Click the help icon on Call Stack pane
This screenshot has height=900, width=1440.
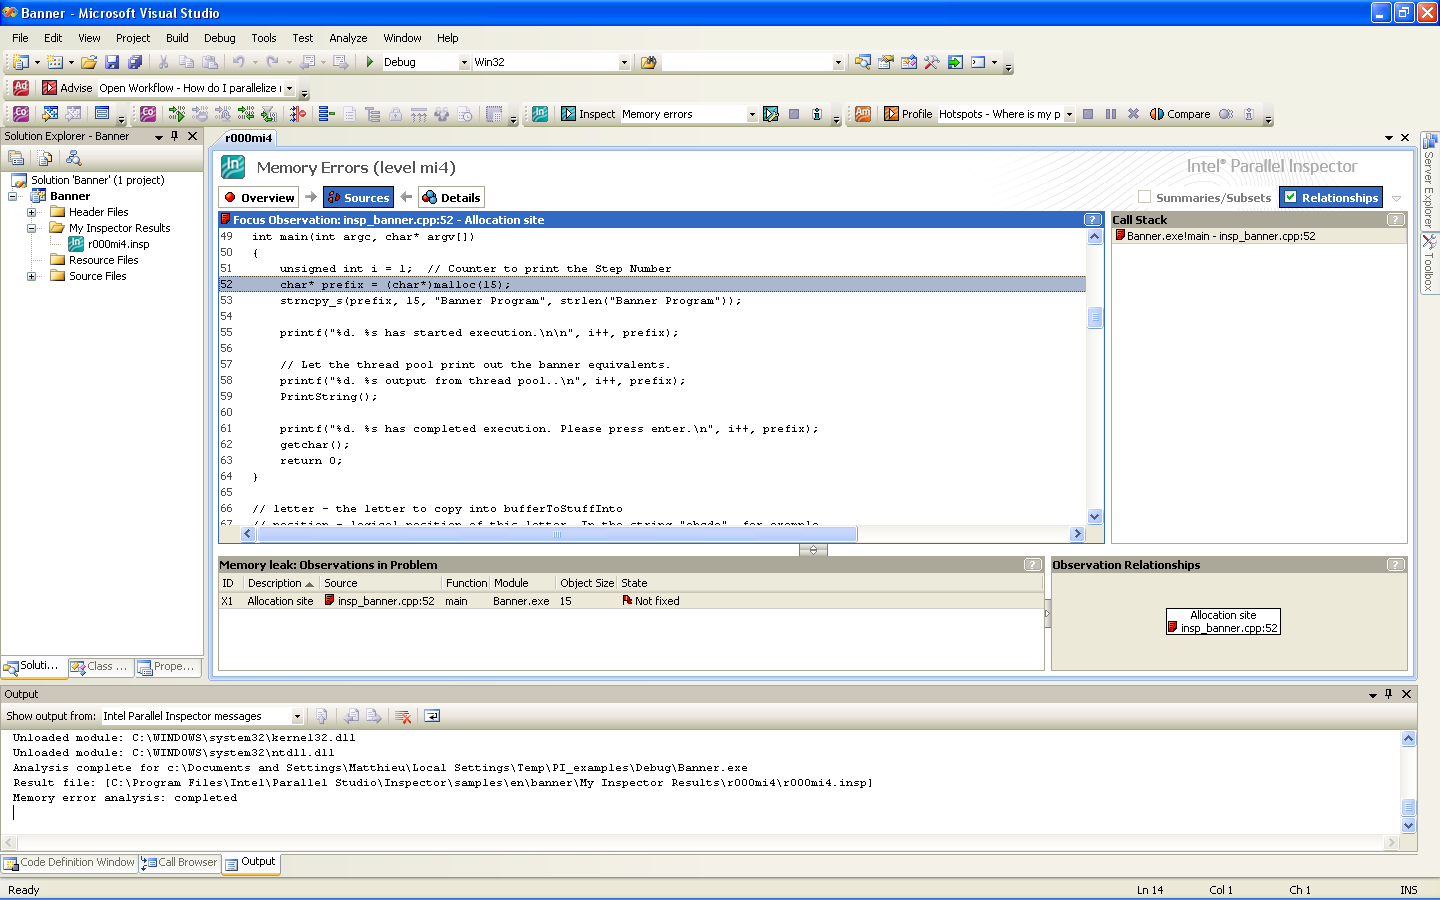click(x=1395, y=220)
